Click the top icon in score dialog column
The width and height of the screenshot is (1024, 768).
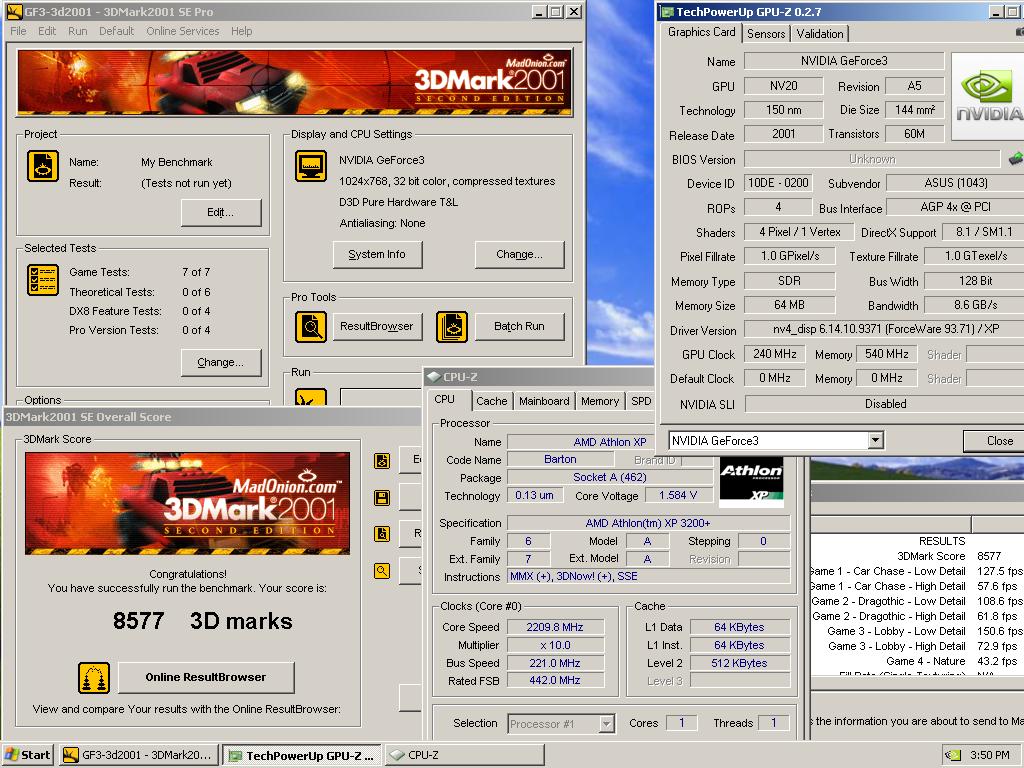pos(382,461)
